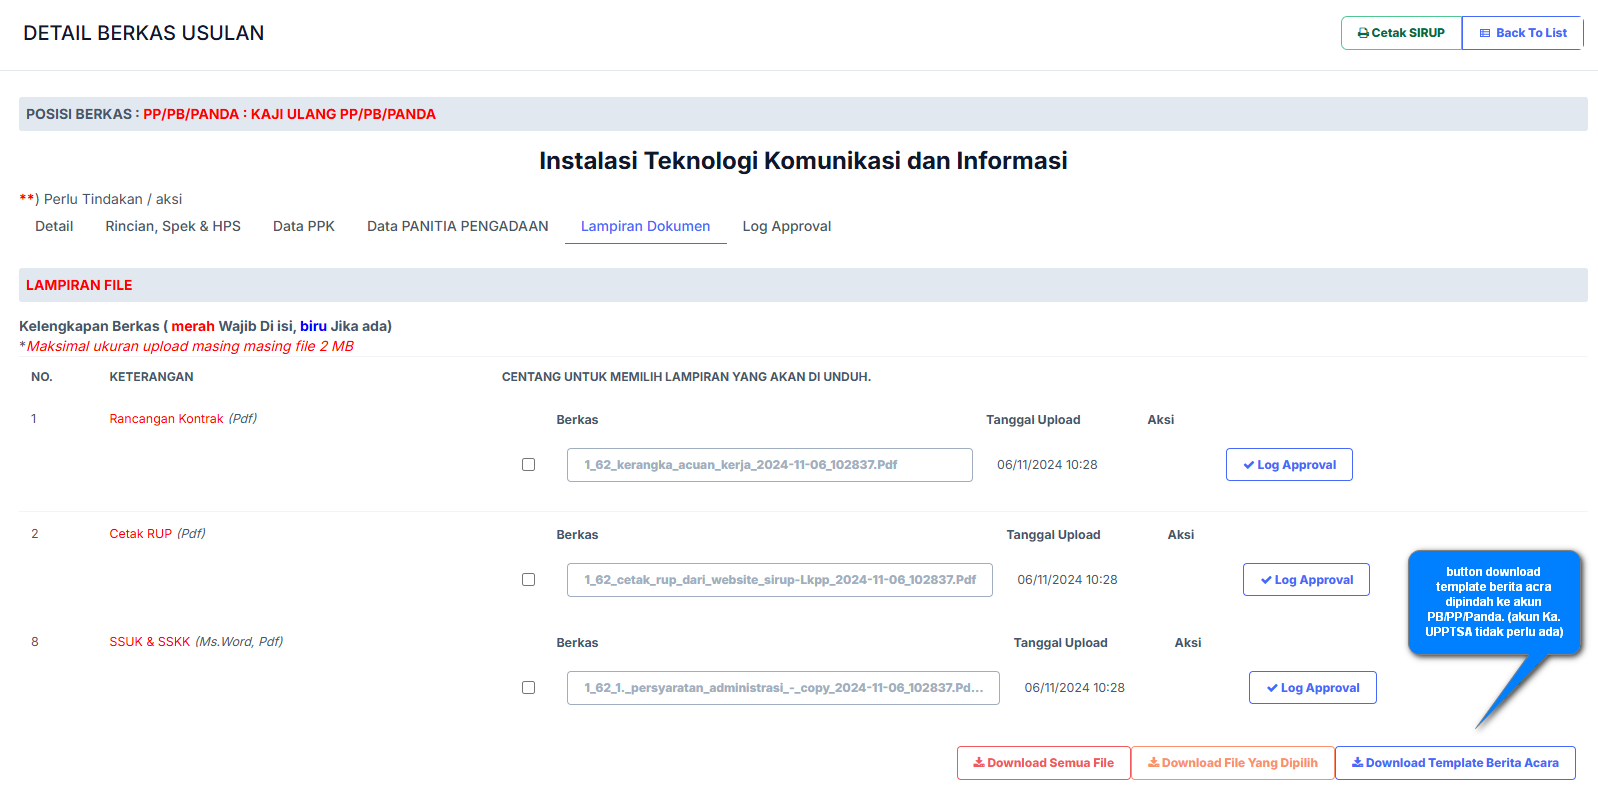Viewport: 1598px width, 796px height.
Task: Check the SSUK & SSKK file checkbox
Action: coord(528,688)
